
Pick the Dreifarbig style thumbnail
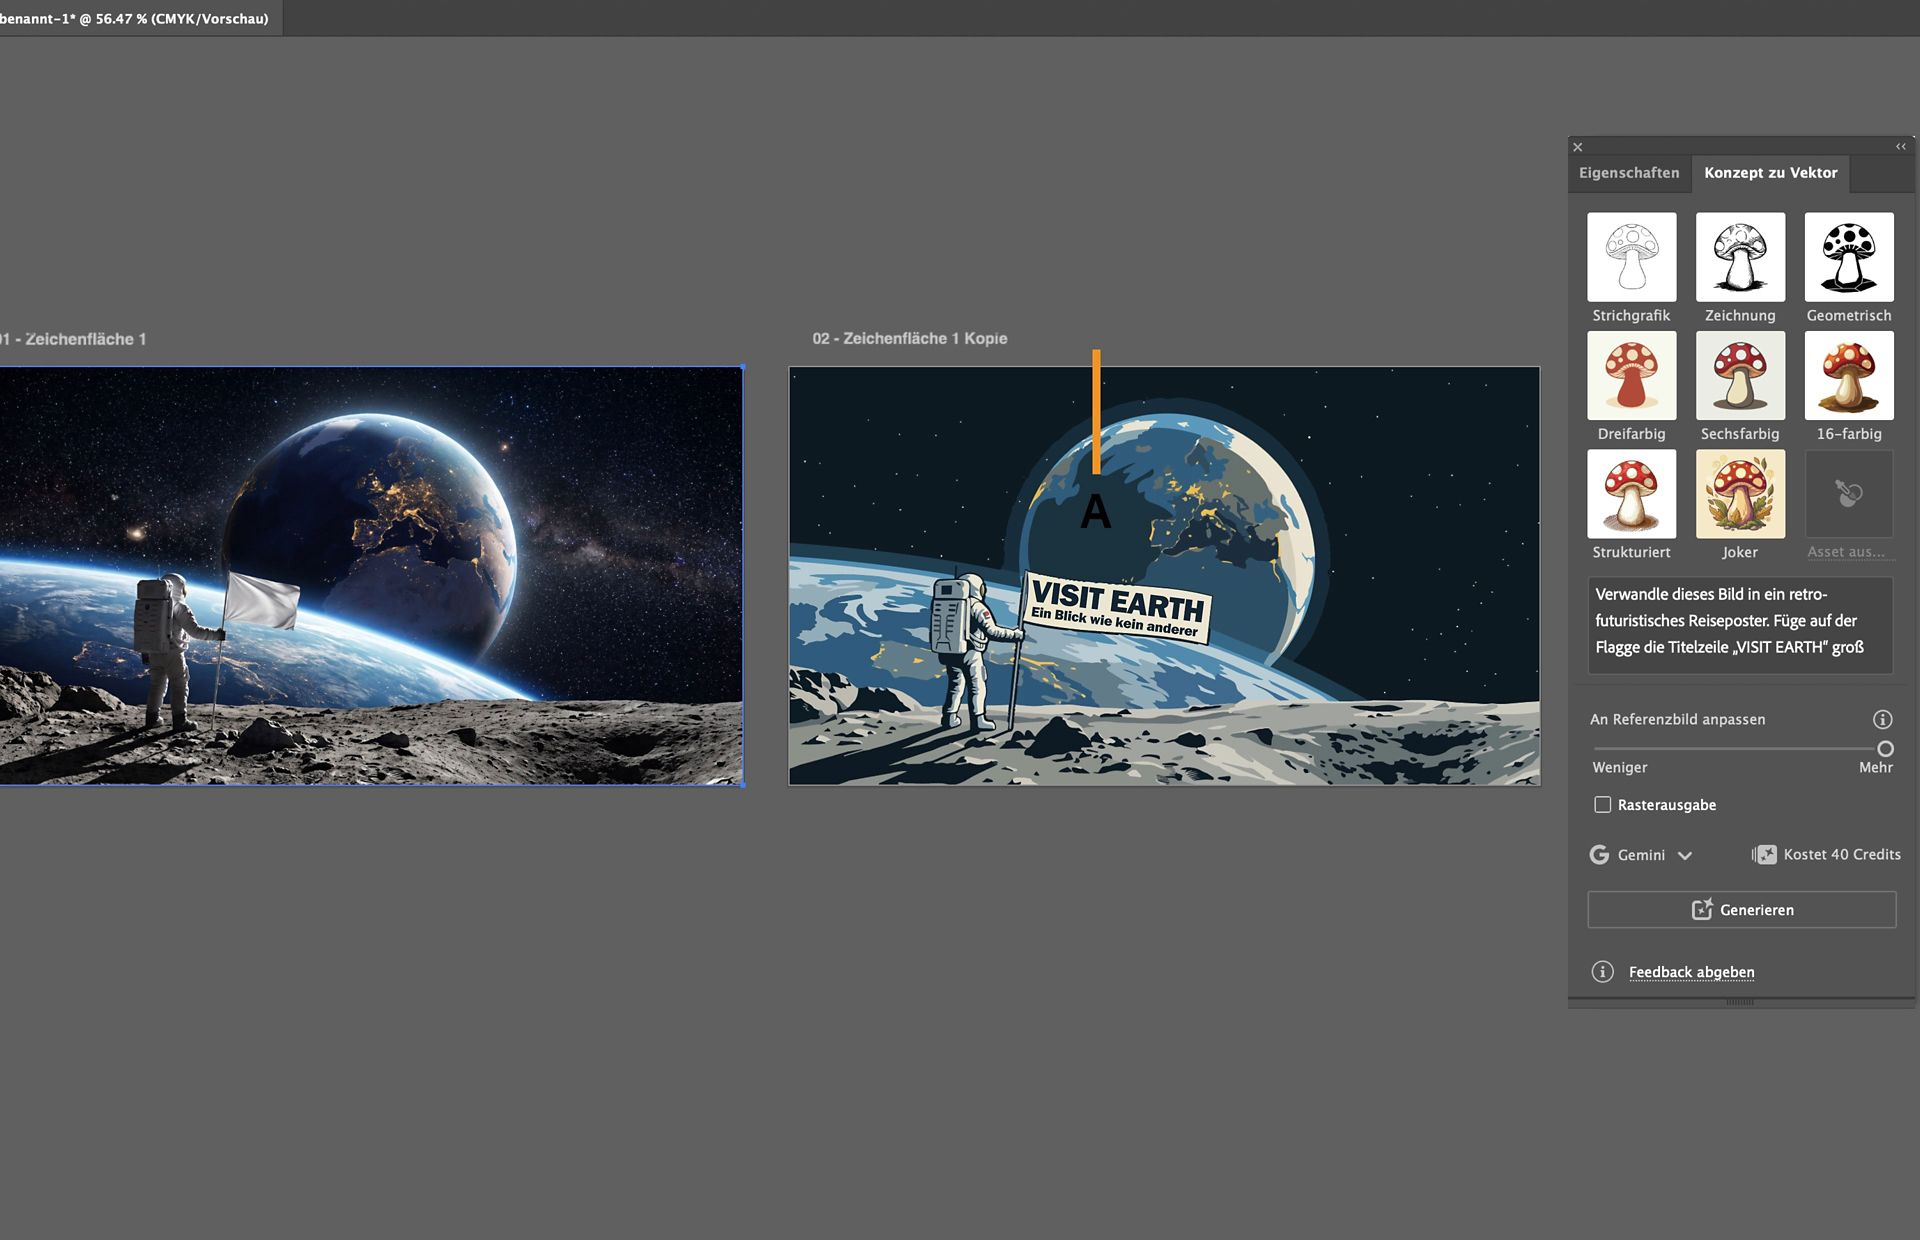tap(1631, 375)
